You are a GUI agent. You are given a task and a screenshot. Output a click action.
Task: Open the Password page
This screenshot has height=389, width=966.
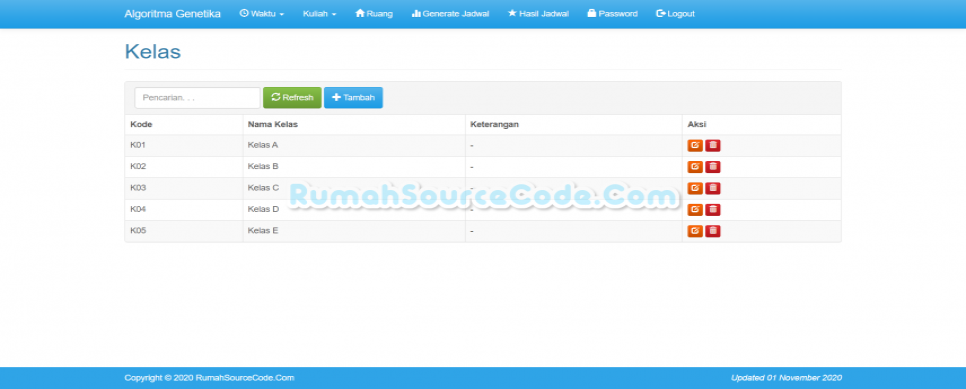612,14
